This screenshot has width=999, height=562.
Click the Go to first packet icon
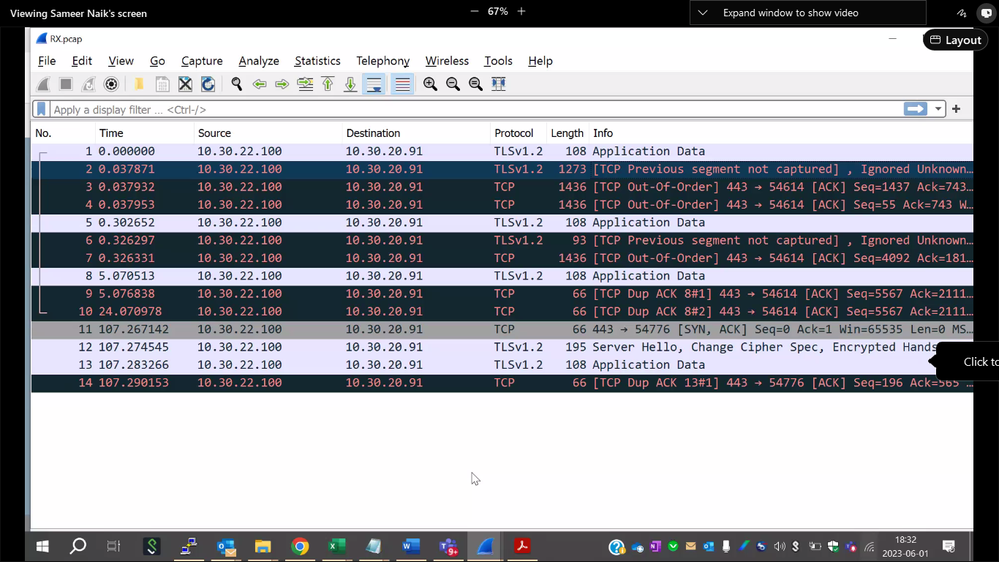(x=328, y=85)
